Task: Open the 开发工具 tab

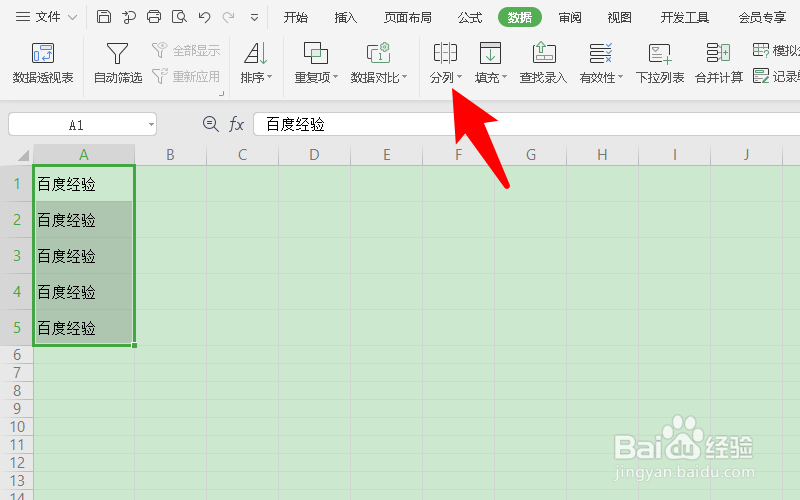Action: 685,18
